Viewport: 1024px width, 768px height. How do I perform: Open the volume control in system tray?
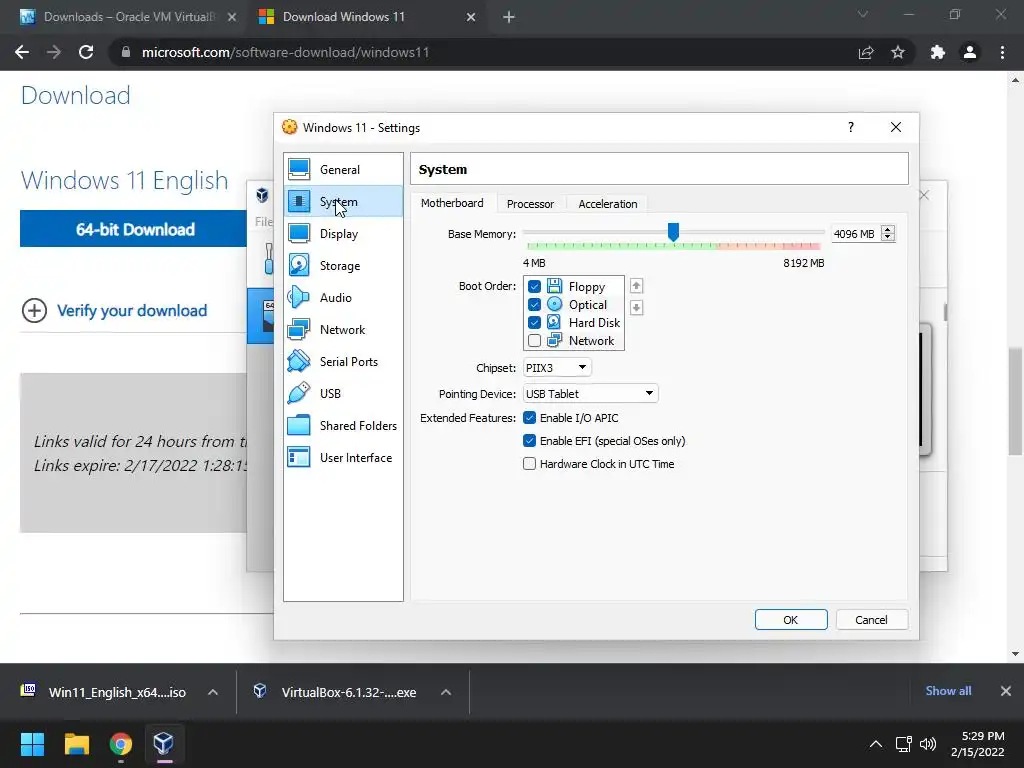pyautogui.click(x=927, y=744)
